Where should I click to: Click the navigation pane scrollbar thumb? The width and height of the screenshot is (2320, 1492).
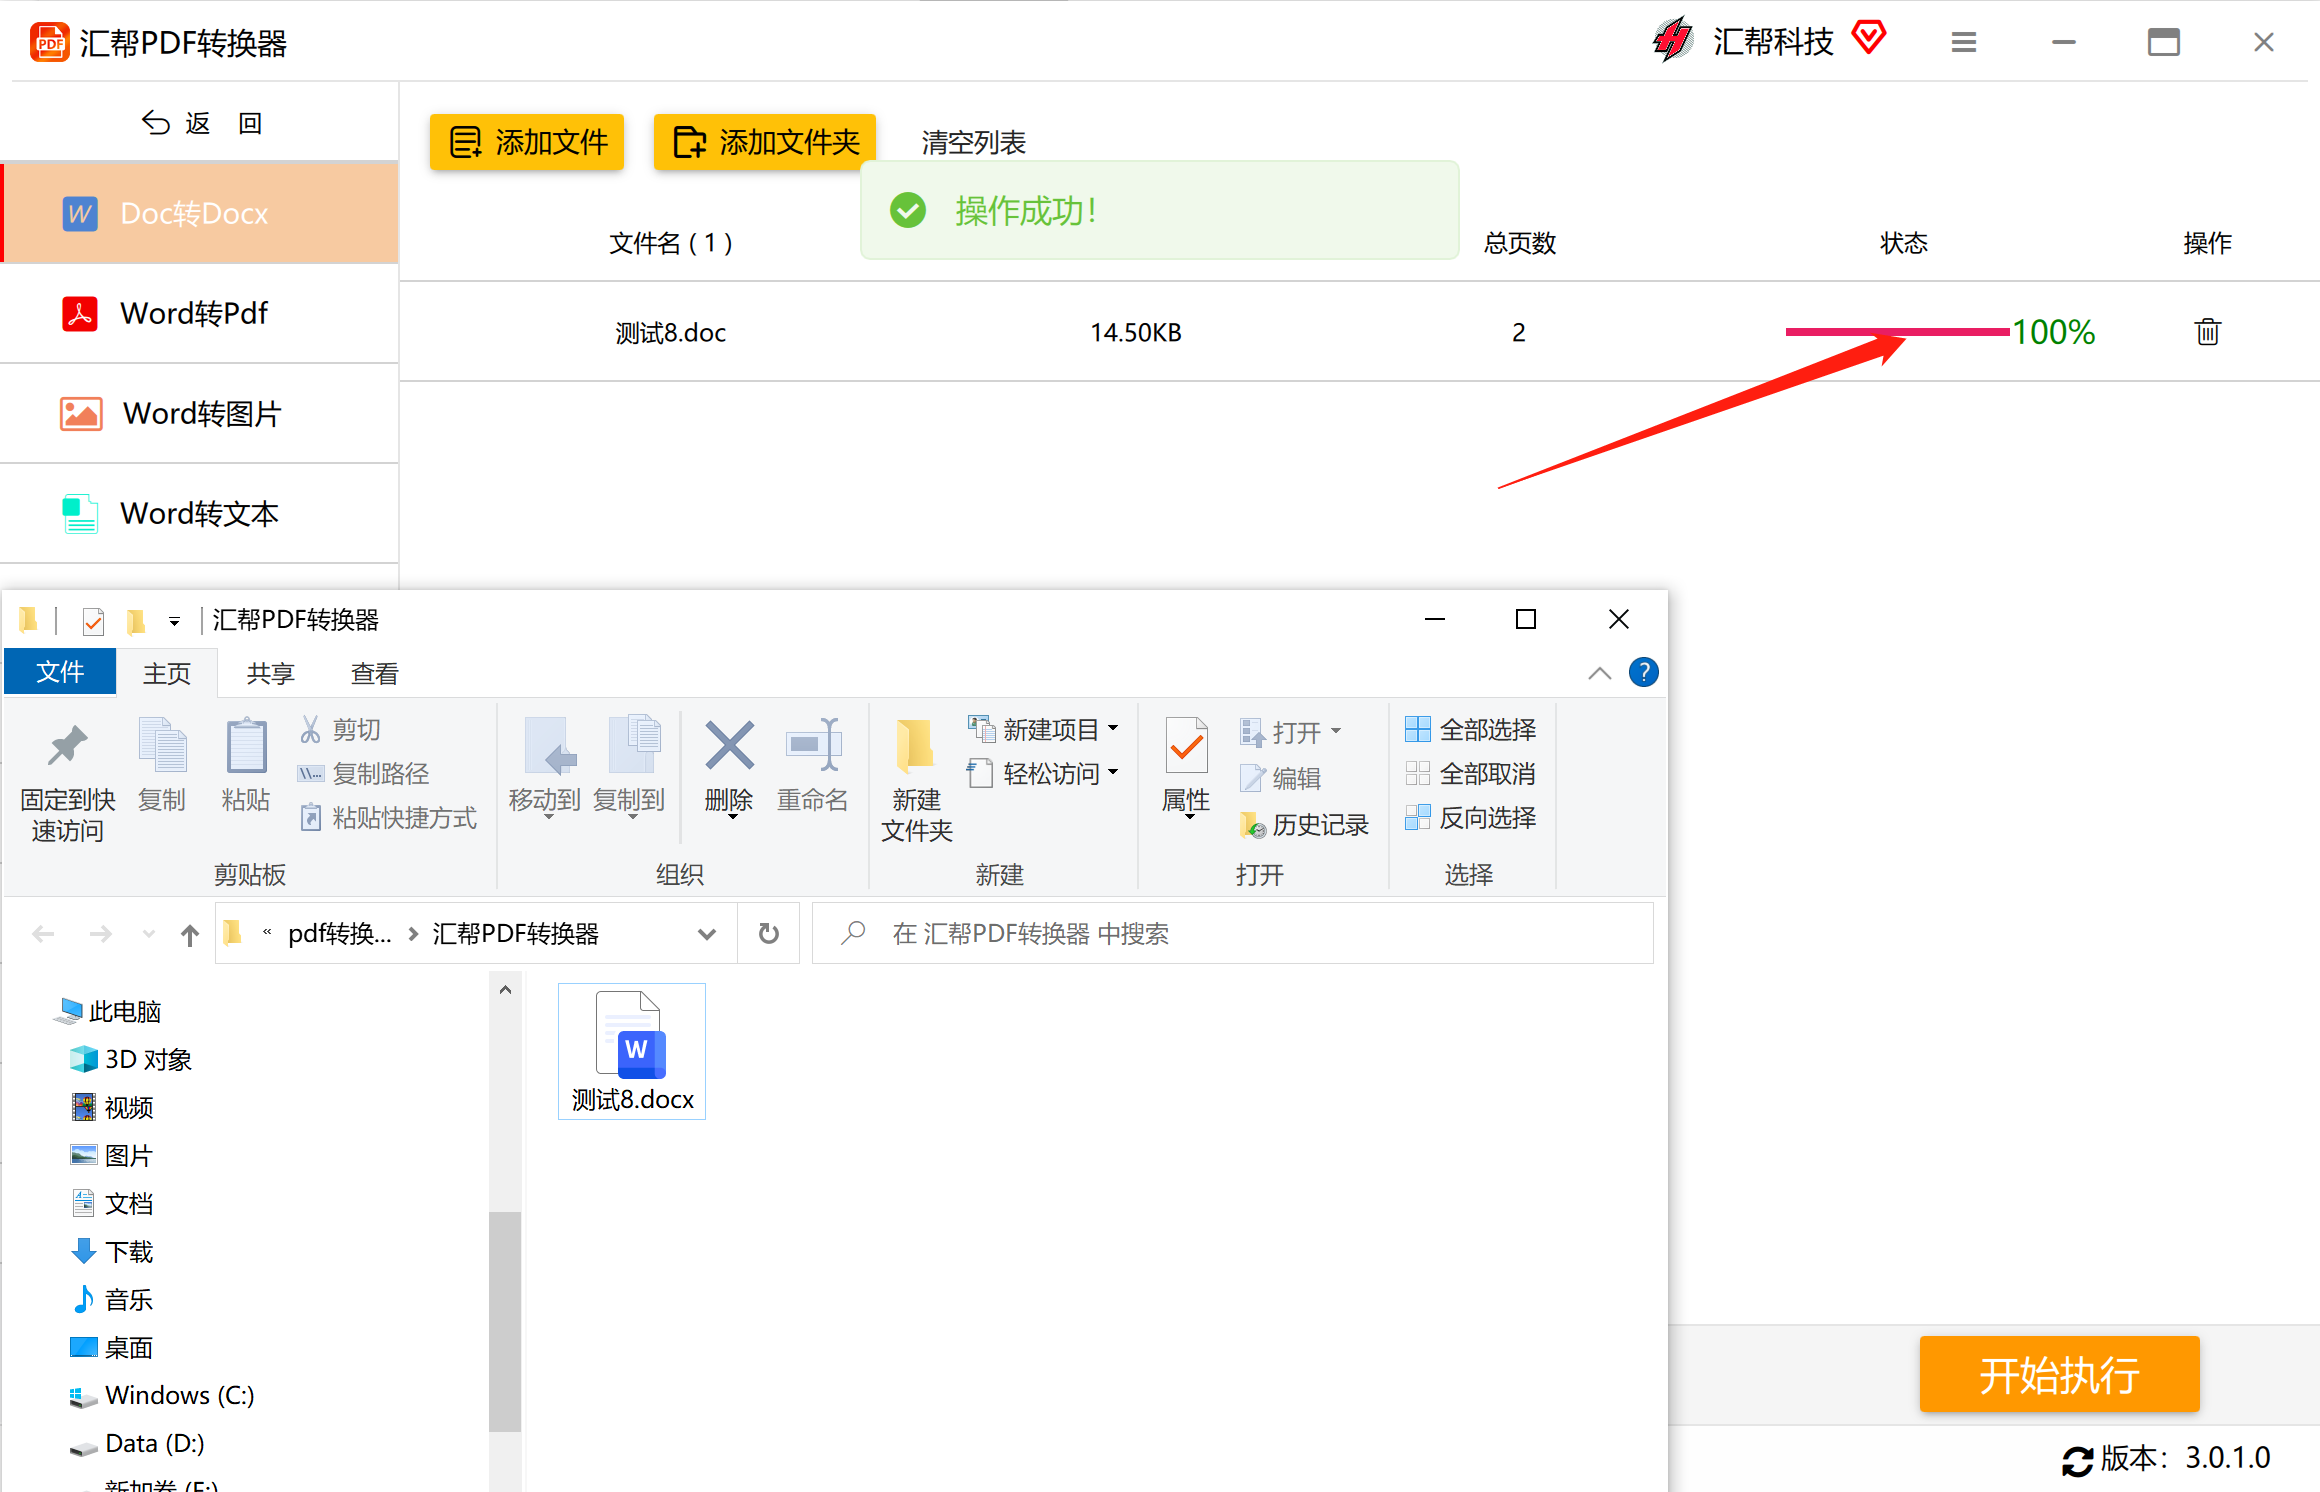point(505,1320)
